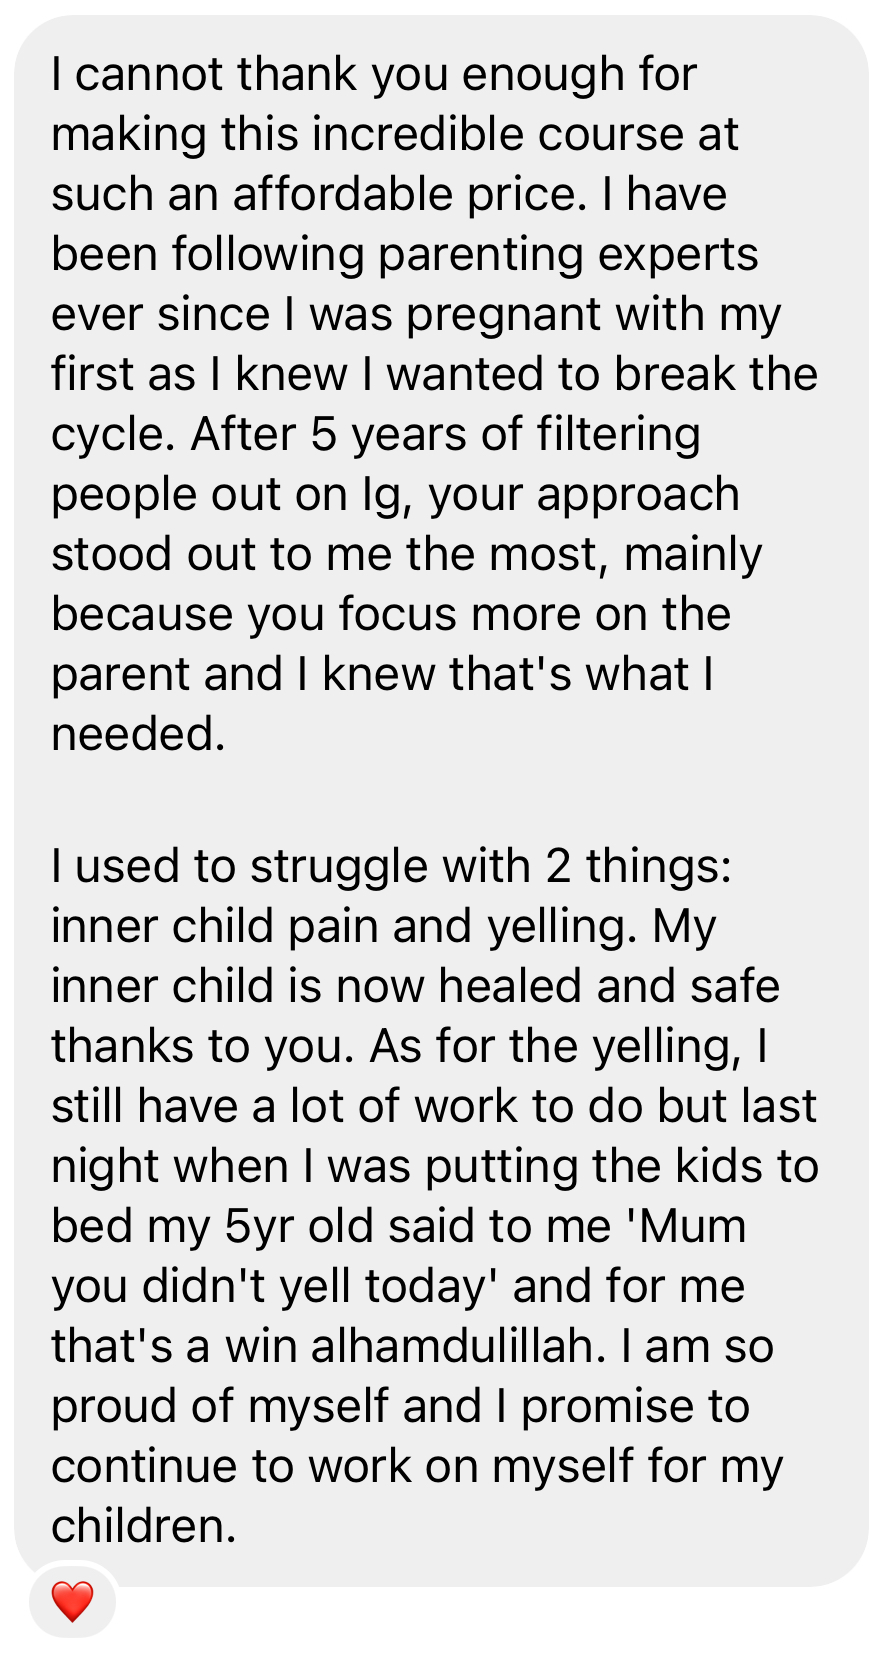Image resolution: width=881 pixels, height=1653 pixels.
Task: Click the text 'After 5 years of filtering'
Action: coord(445,435)
